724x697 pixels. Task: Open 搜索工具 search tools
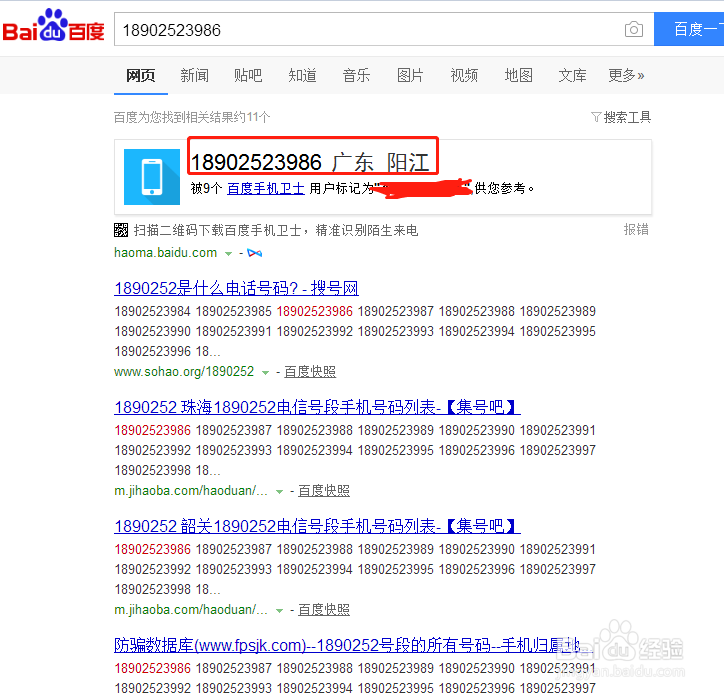point(627,117)
